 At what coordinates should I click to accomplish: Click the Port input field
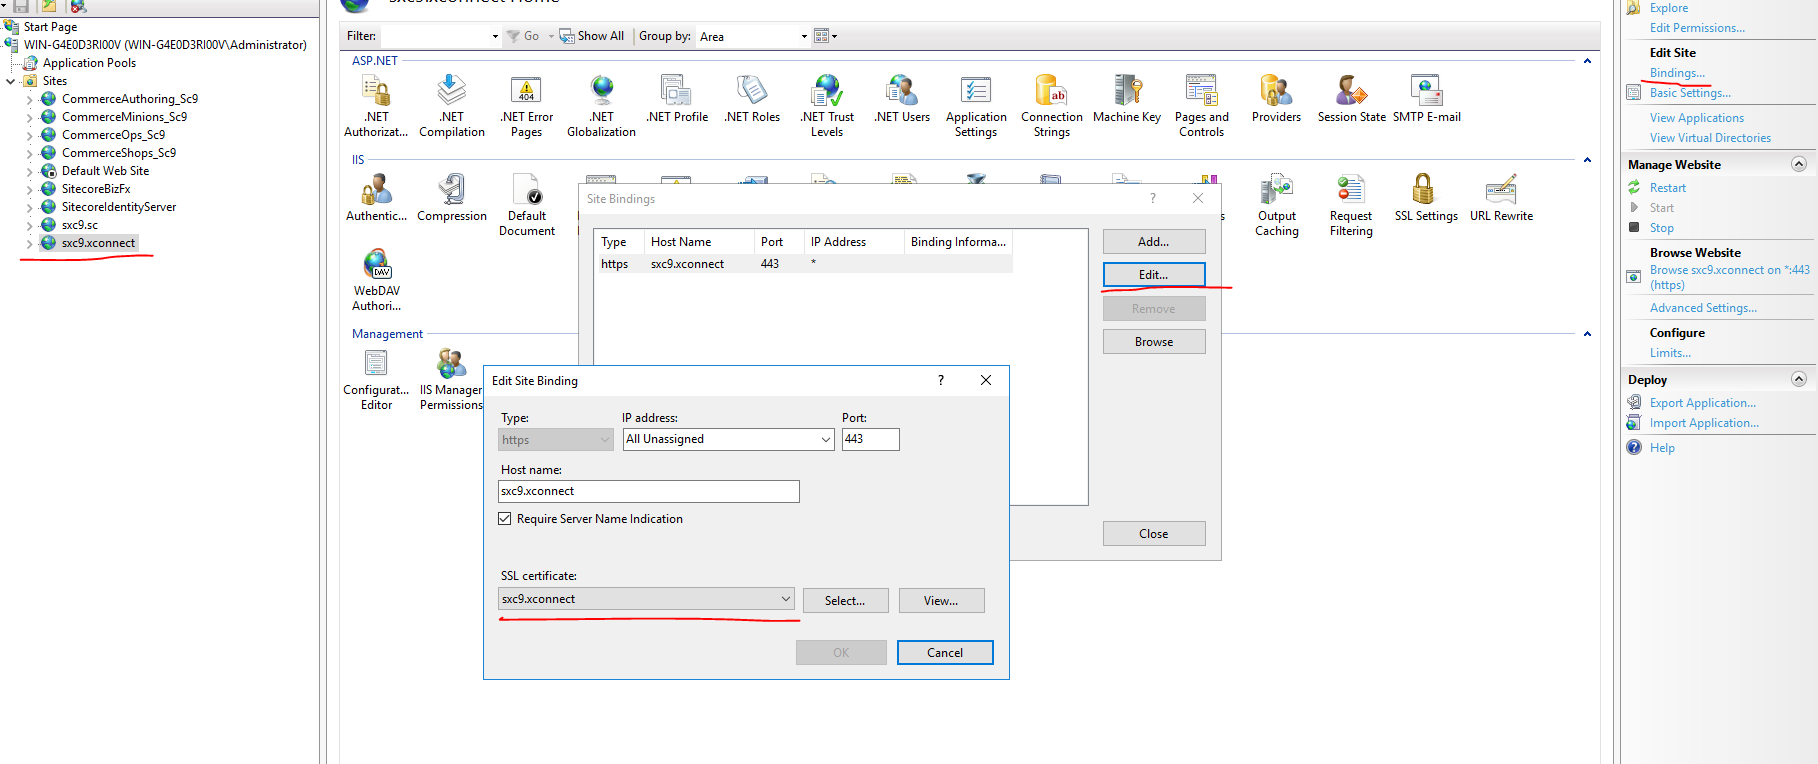[870, 439]
